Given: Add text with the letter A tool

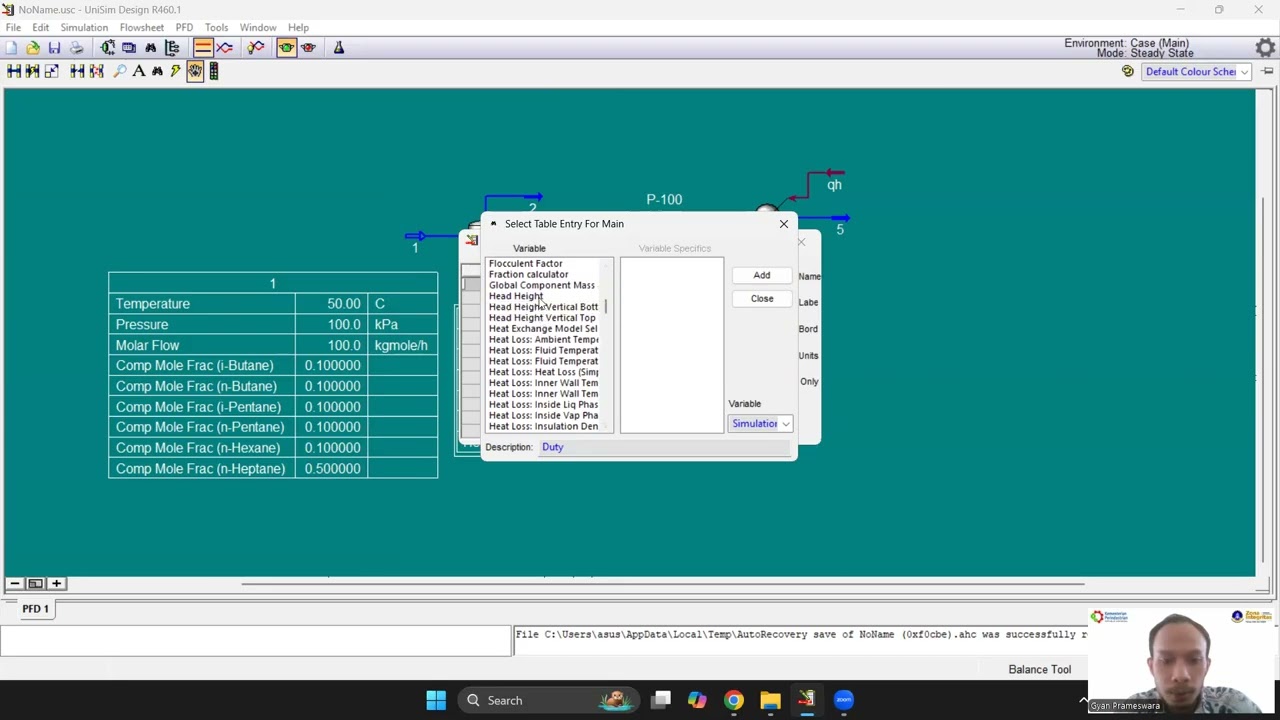Looking at the screenshot, I should [139, 71].
